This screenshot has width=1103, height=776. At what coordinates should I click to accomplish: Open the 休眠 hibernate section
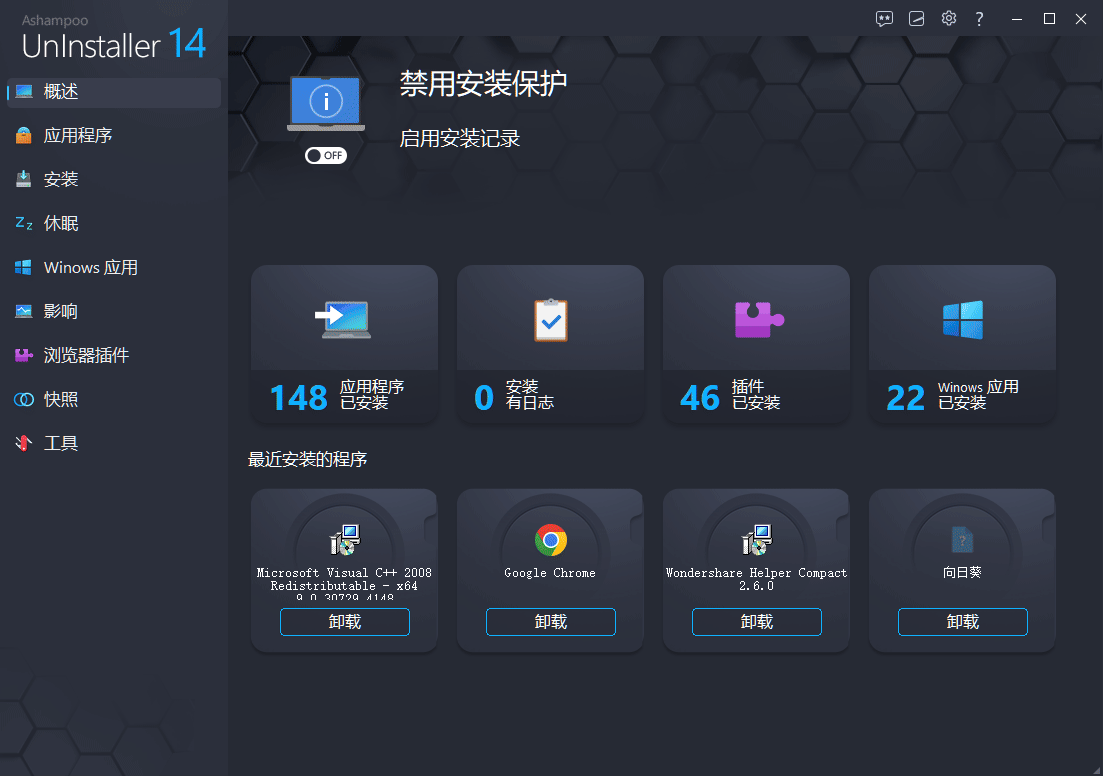click(x=114, y=224)
